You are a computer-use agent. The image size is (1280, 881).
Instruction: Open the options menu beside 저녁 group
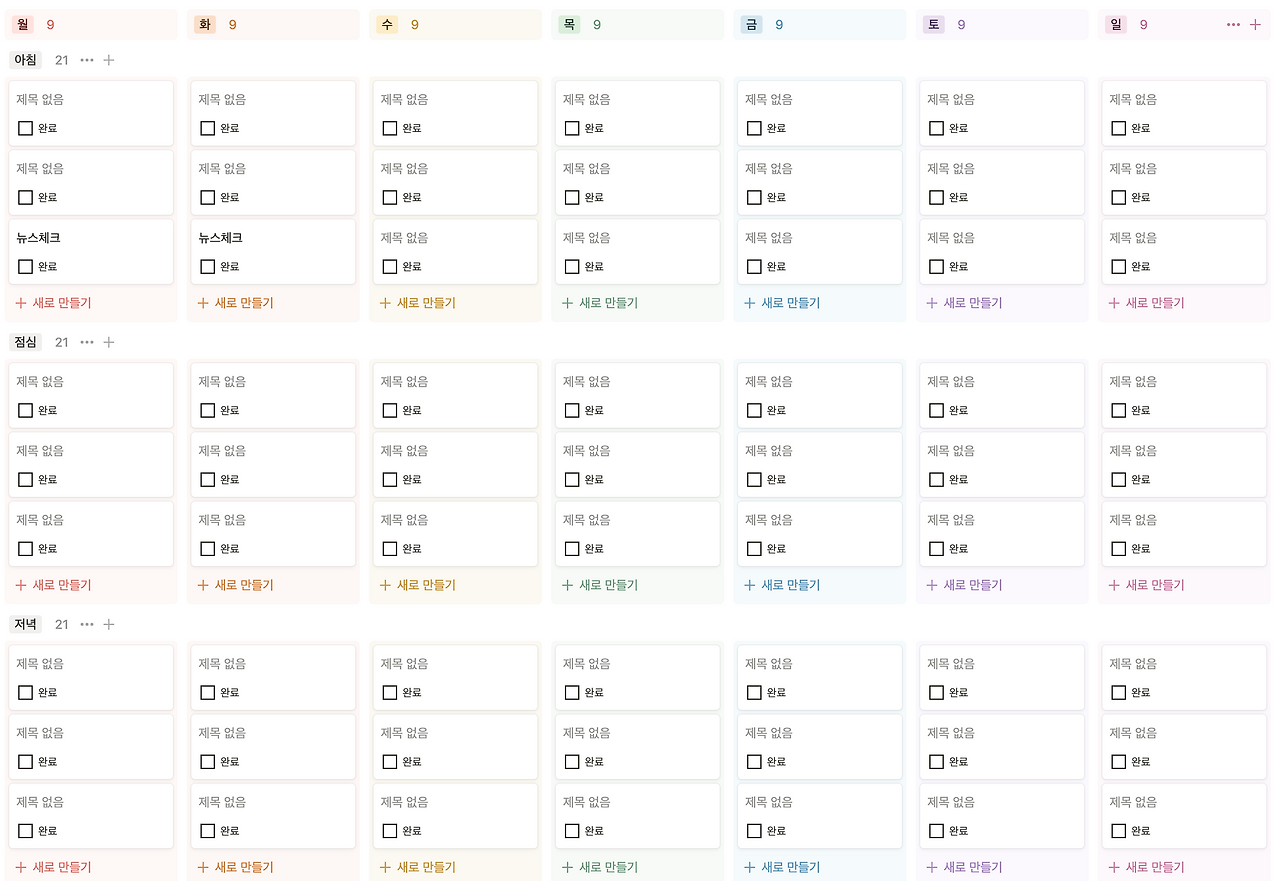[x=86, y=624]
